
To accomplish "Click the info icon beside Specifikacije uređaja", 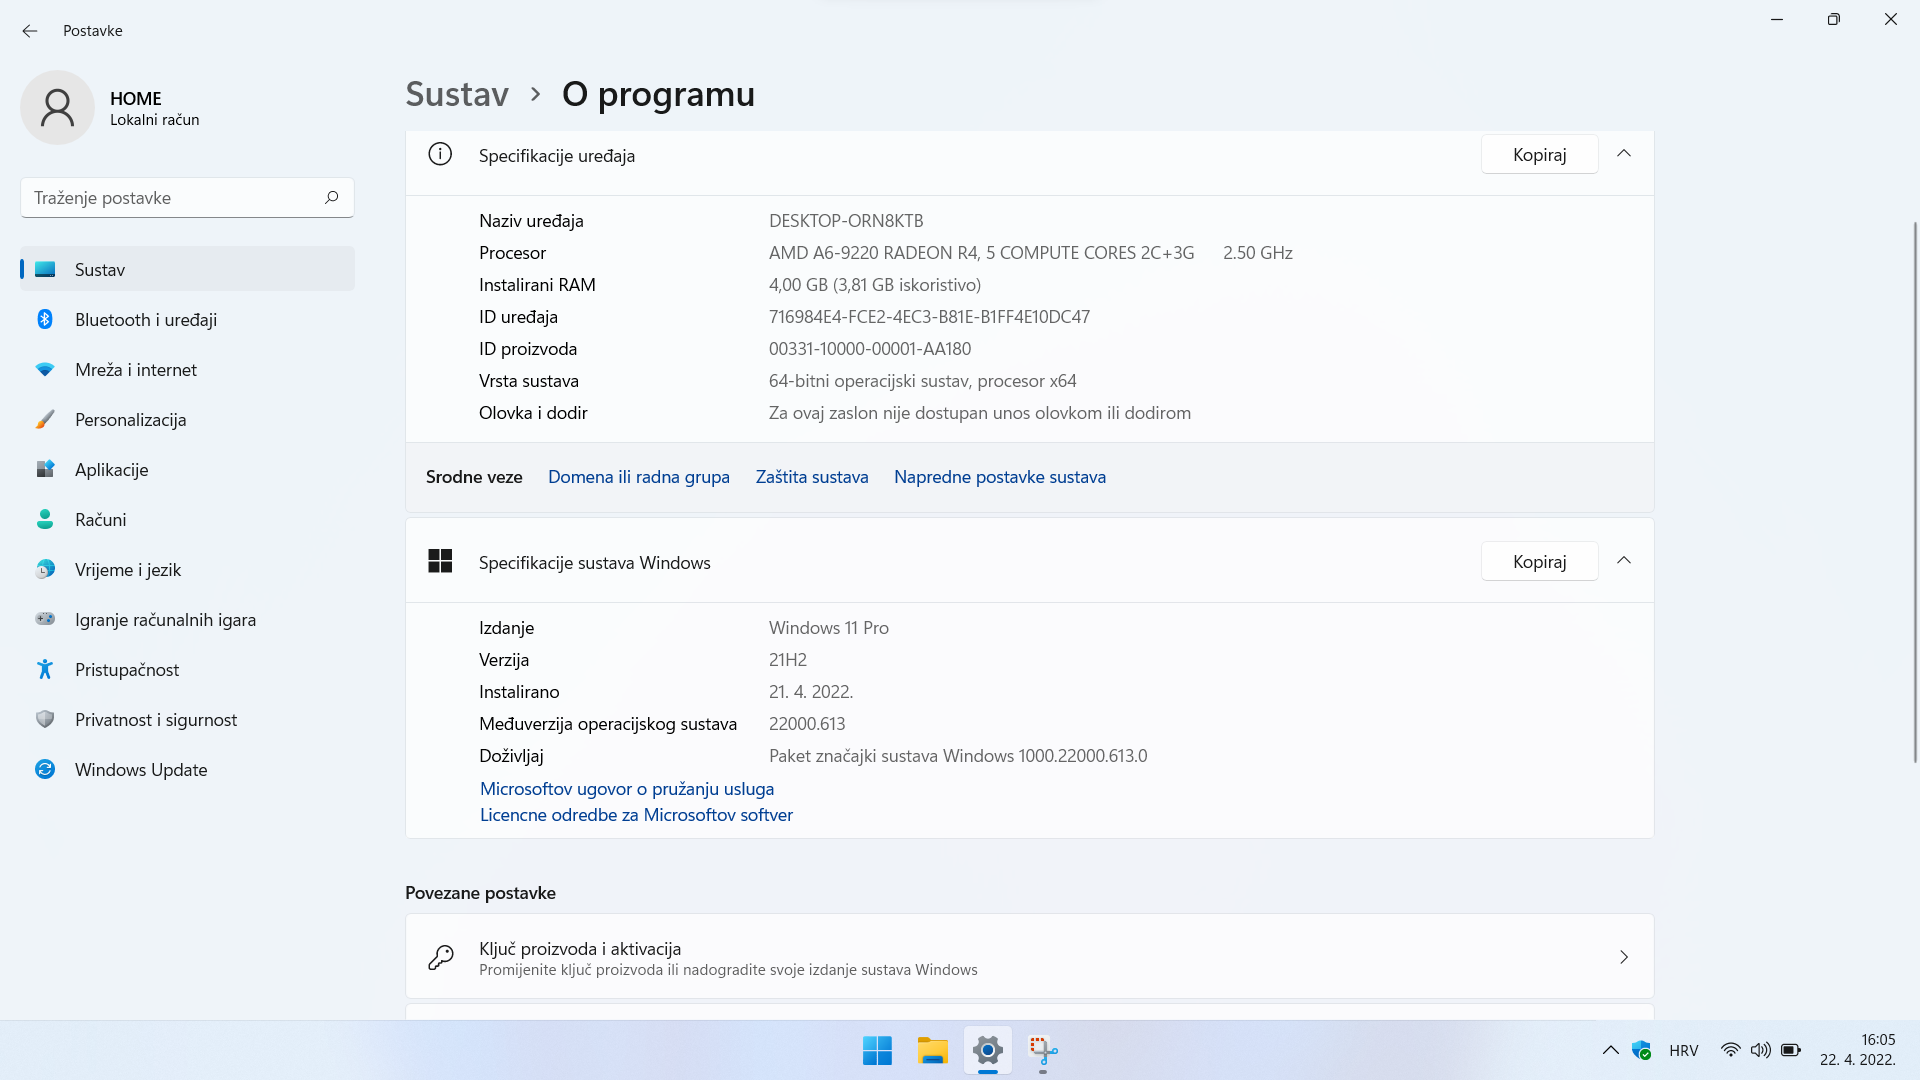I will coord(440,154).
